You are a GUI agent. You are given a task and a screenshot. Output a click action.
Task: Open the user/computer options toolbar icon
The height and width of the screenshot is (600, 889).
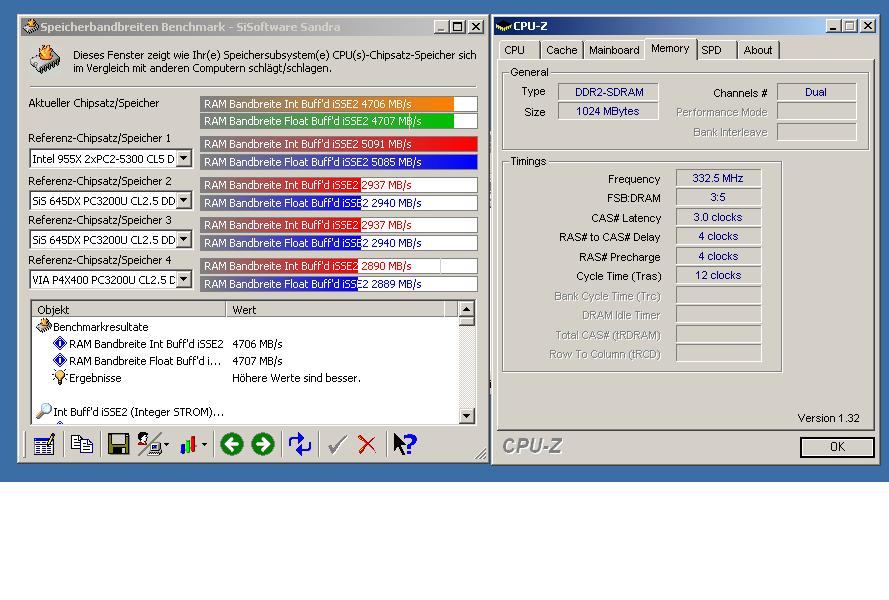(x=149, y=444)
